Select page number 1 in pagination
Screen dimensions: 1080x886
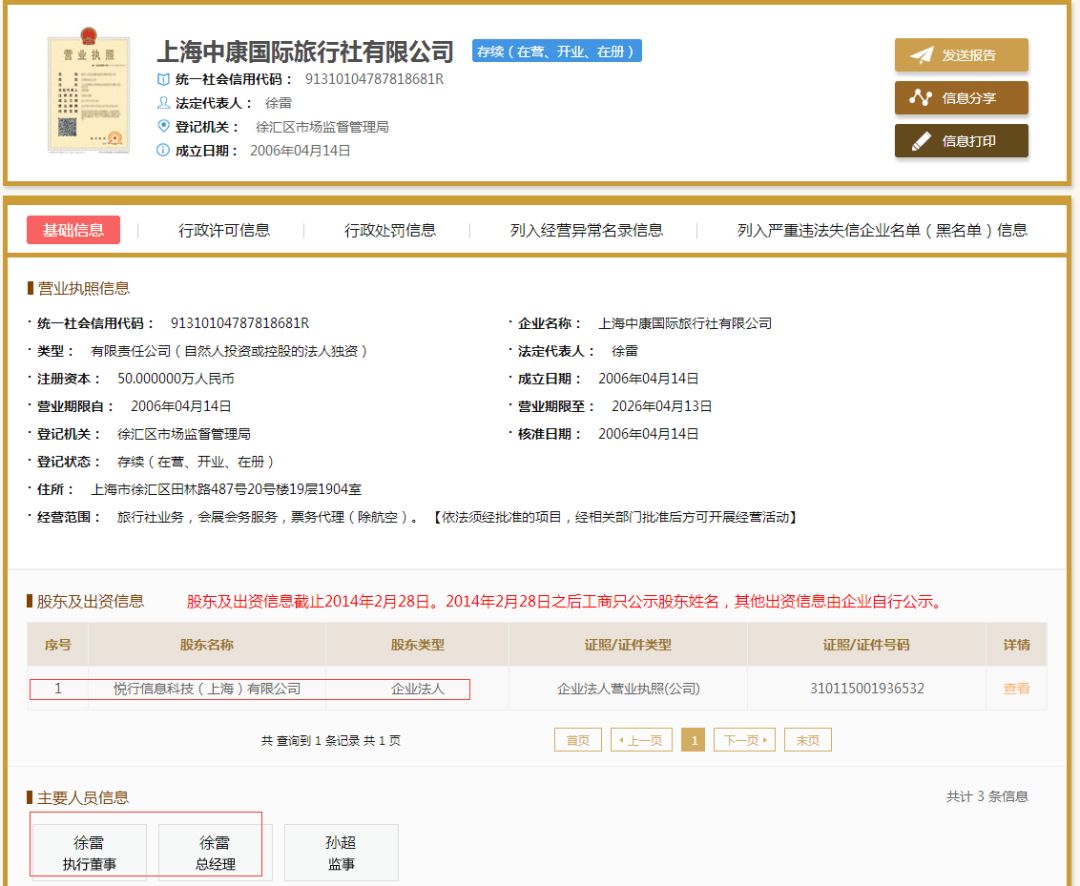tap(694, 739)
